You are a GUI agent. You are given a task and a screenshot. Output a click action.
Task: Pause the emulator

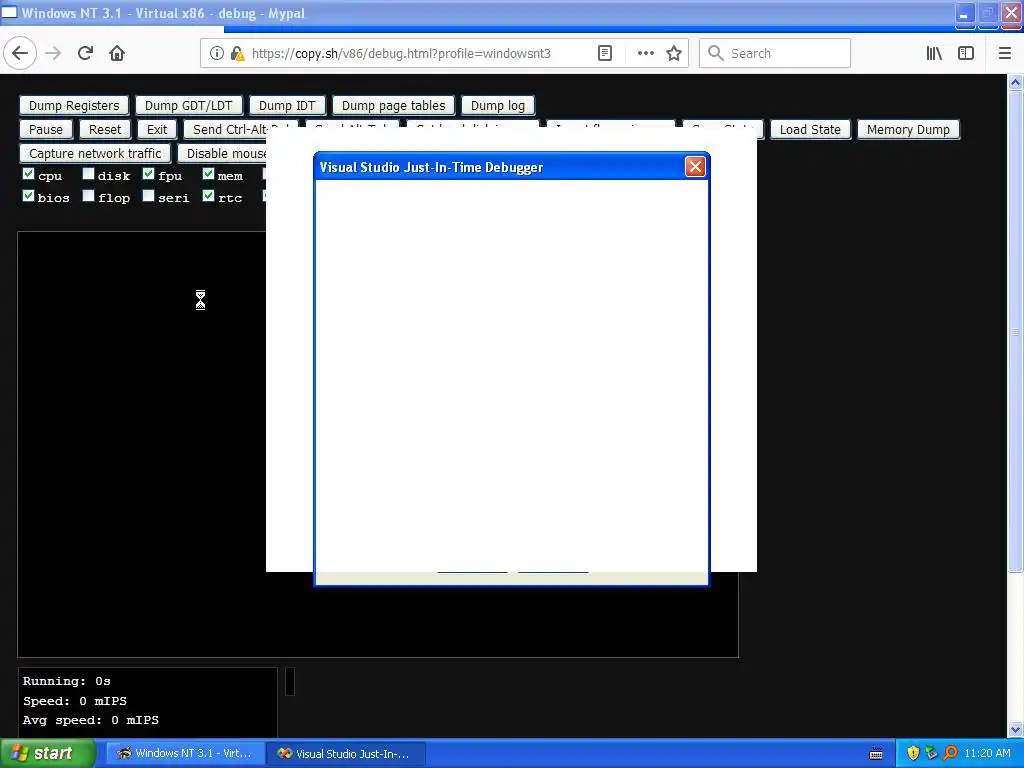pos(46,130)
